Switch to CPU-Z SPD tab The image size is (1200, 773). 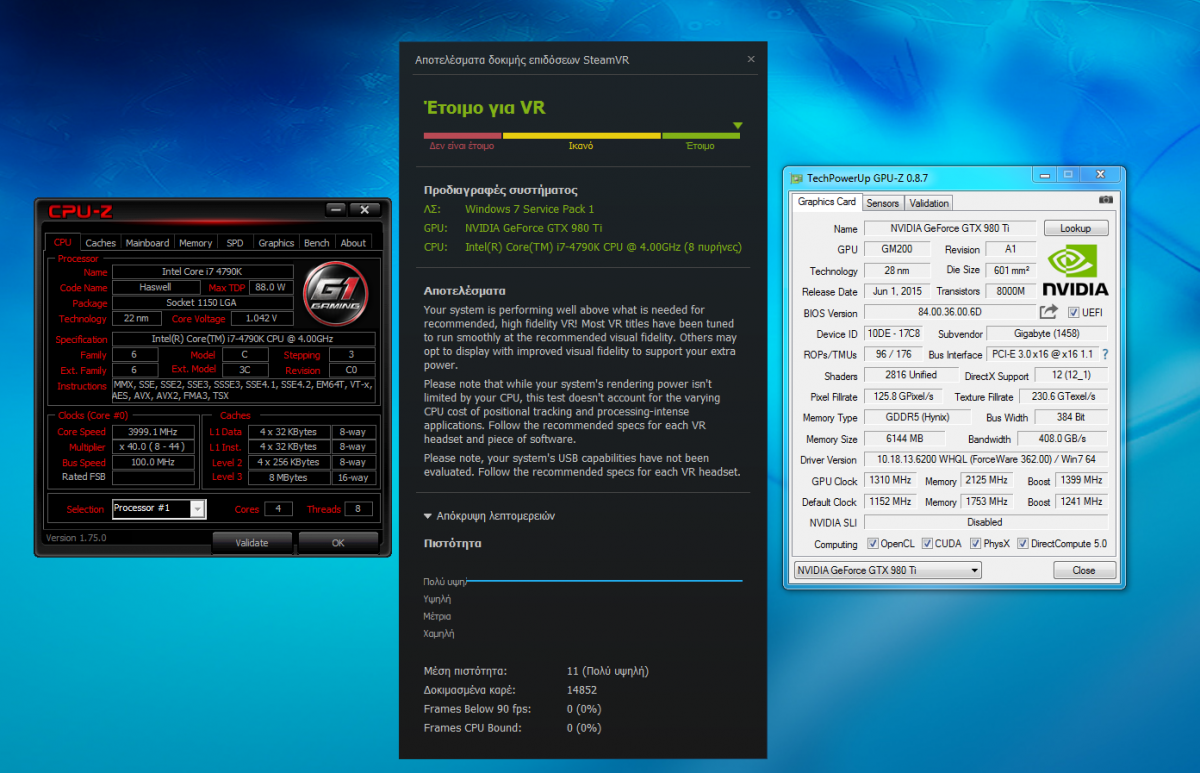(235, 243)
